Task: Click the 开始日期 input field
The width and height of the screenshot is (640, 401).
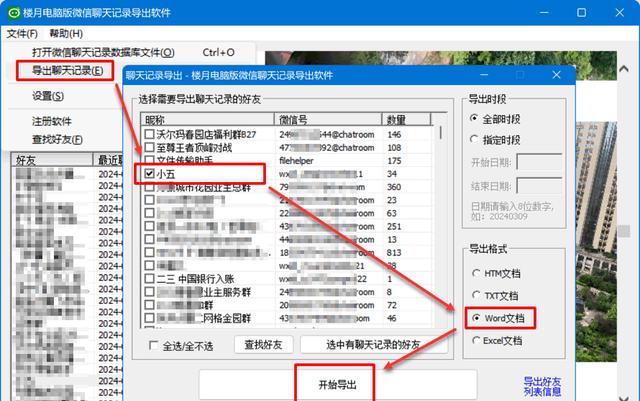Action: pos(539,162)
